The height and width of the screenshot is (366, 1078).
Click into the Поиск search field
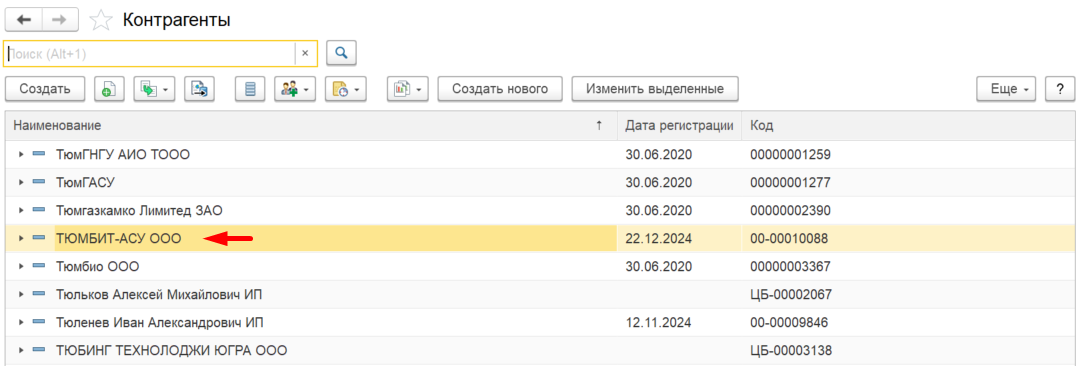[x=150, y=53]
